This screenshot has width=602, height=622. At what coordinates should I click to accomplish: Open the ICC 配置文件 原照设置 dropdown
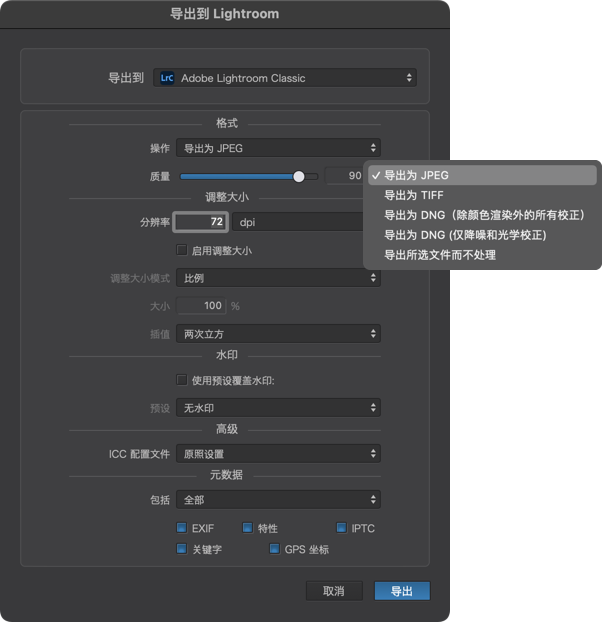pyautogui.click(x=278, y=453)
